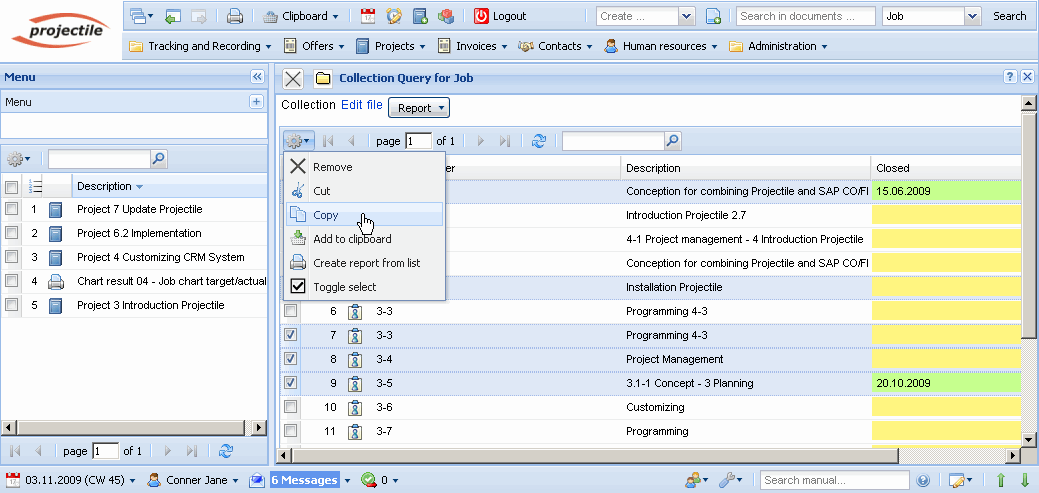Click the plus icon in the Menu panel
Screen dimensions: 1039x493
click(x=256, y=102)
